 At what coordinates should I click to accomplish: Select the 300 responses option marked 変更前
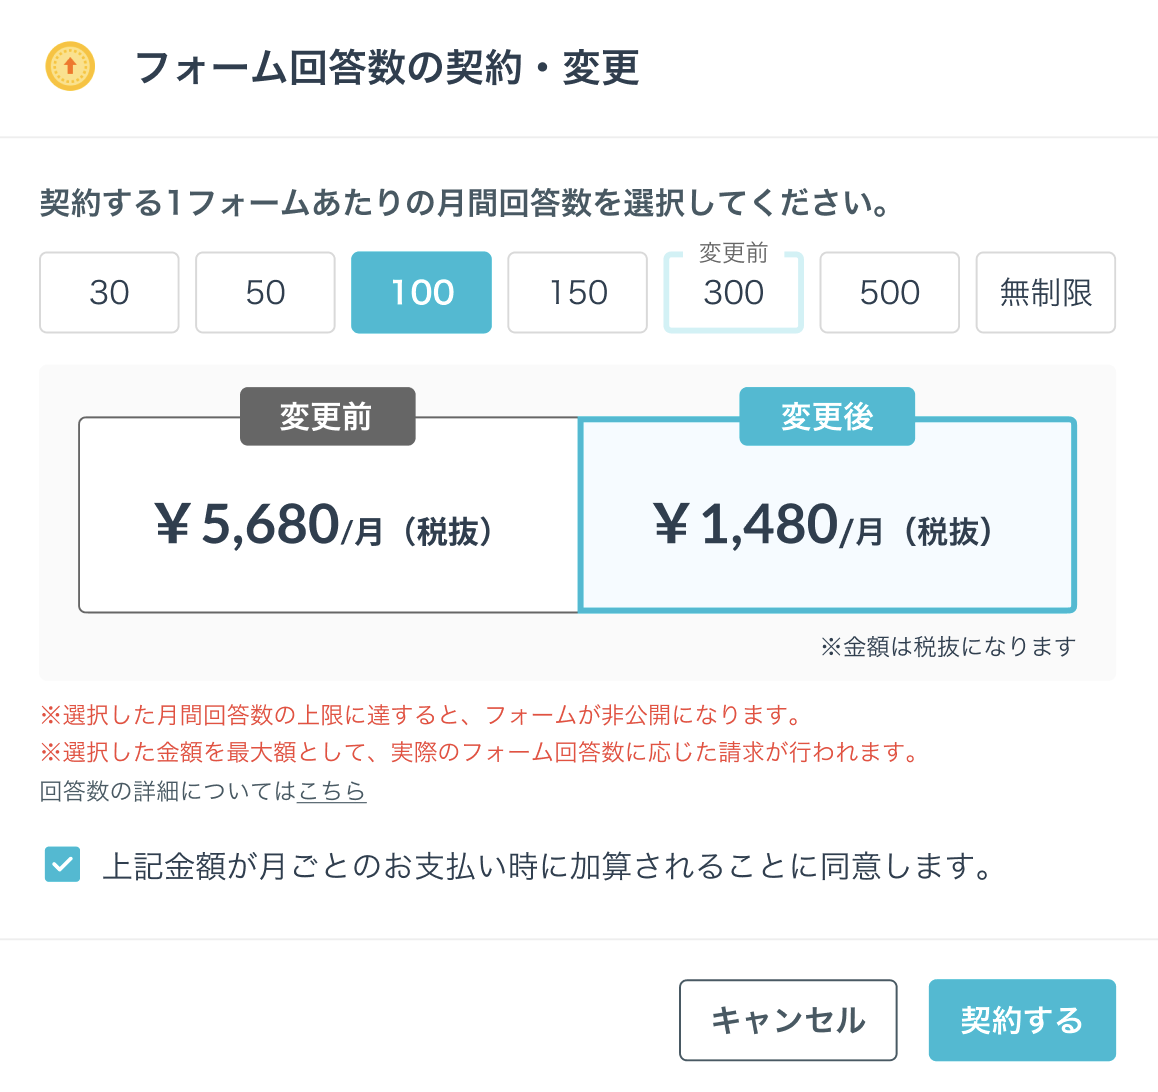point(733,292)
